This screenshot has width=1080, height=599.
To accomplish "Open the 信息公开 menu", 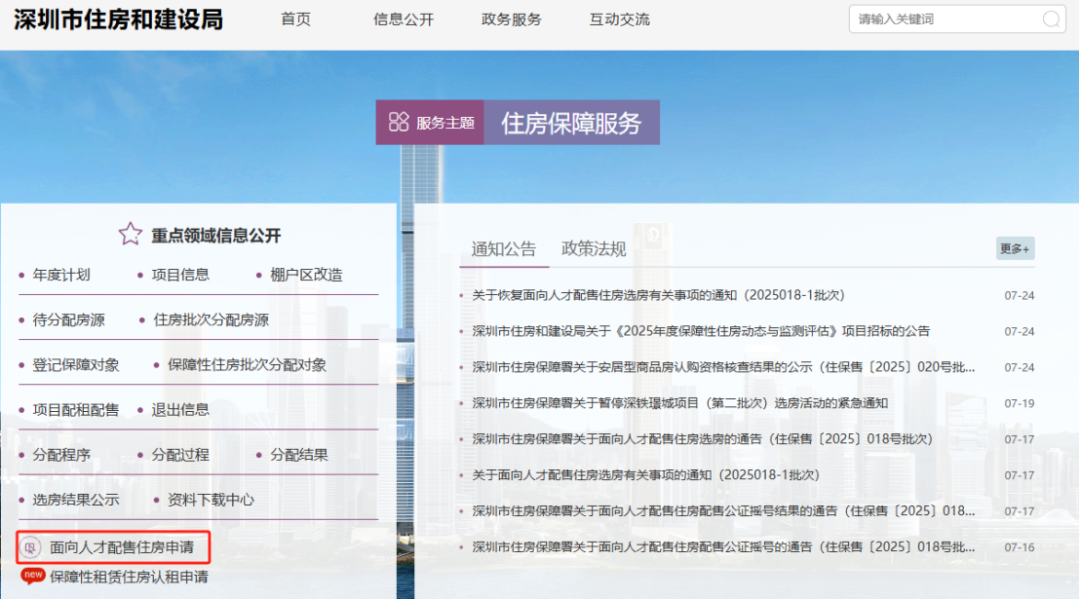I will point(403,19).
